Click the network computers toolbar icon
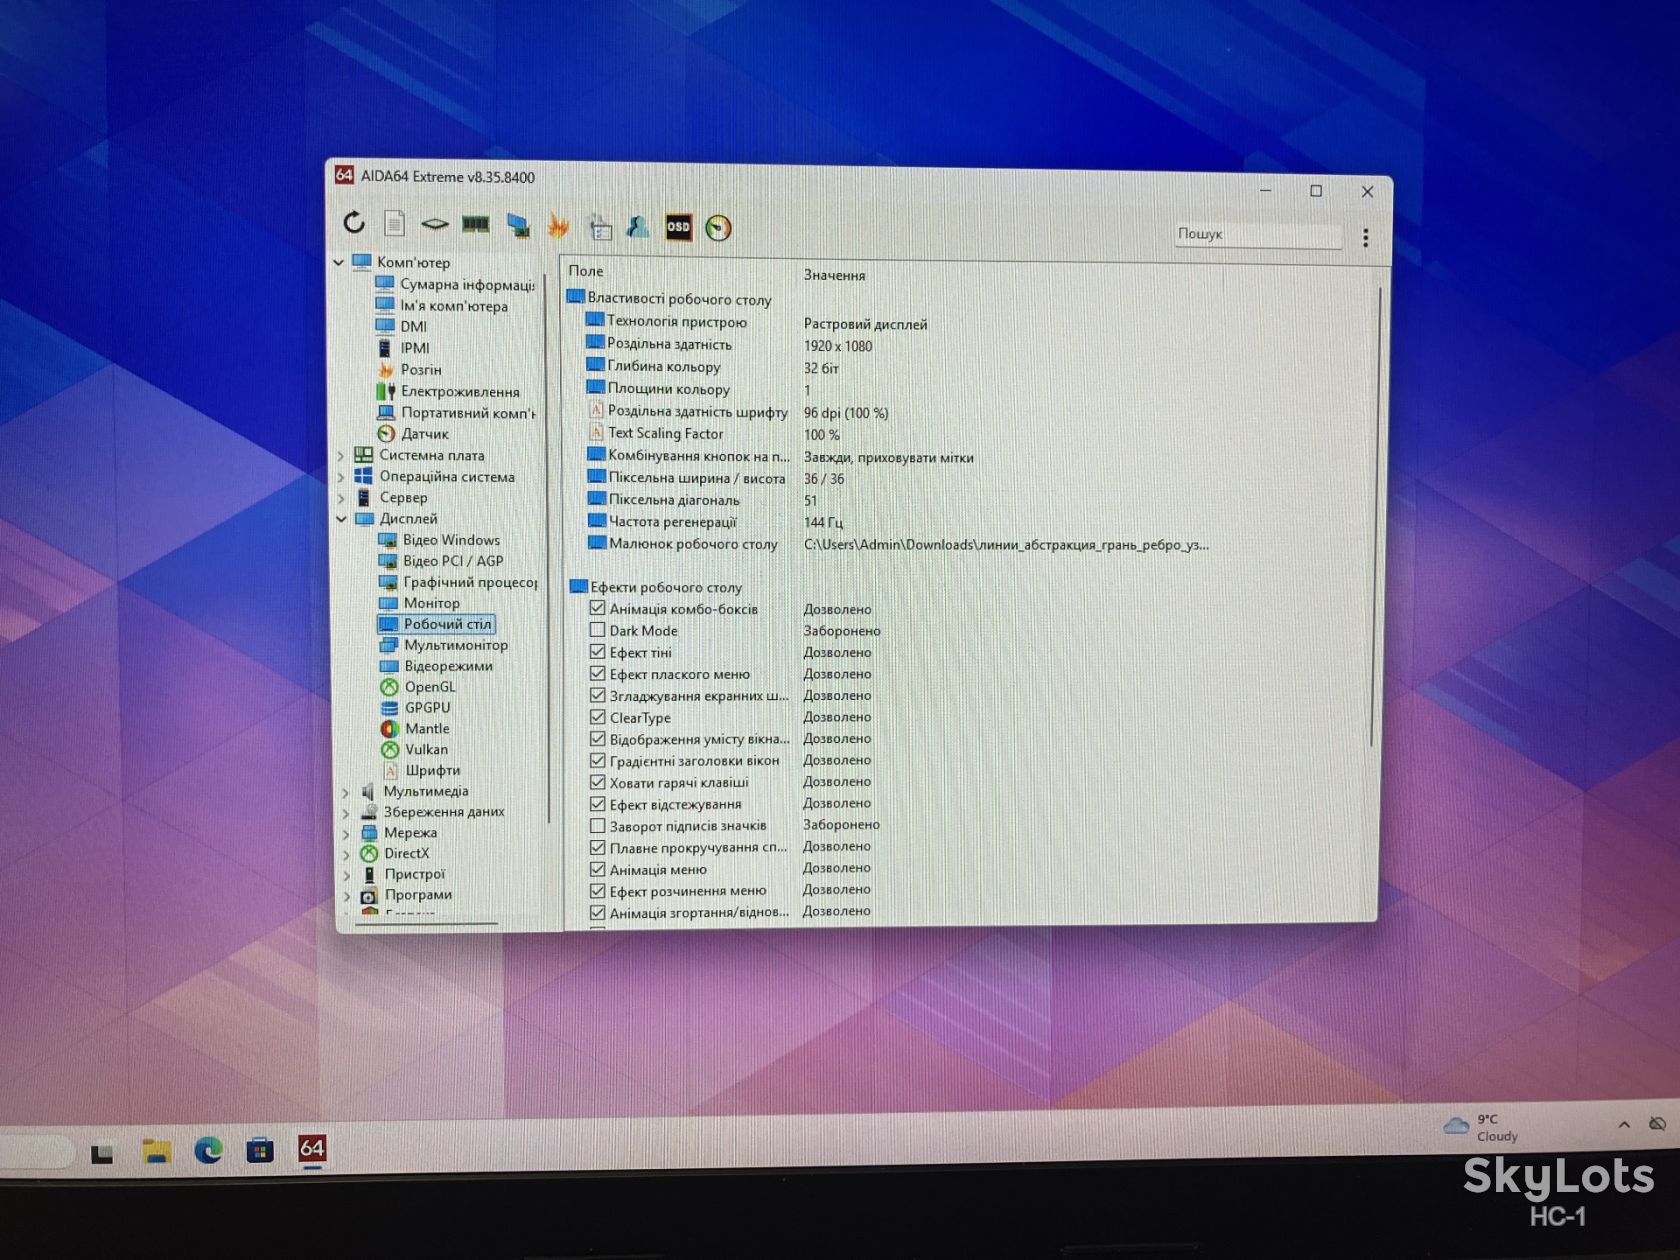1680x1260 pixels. (518, 226)
